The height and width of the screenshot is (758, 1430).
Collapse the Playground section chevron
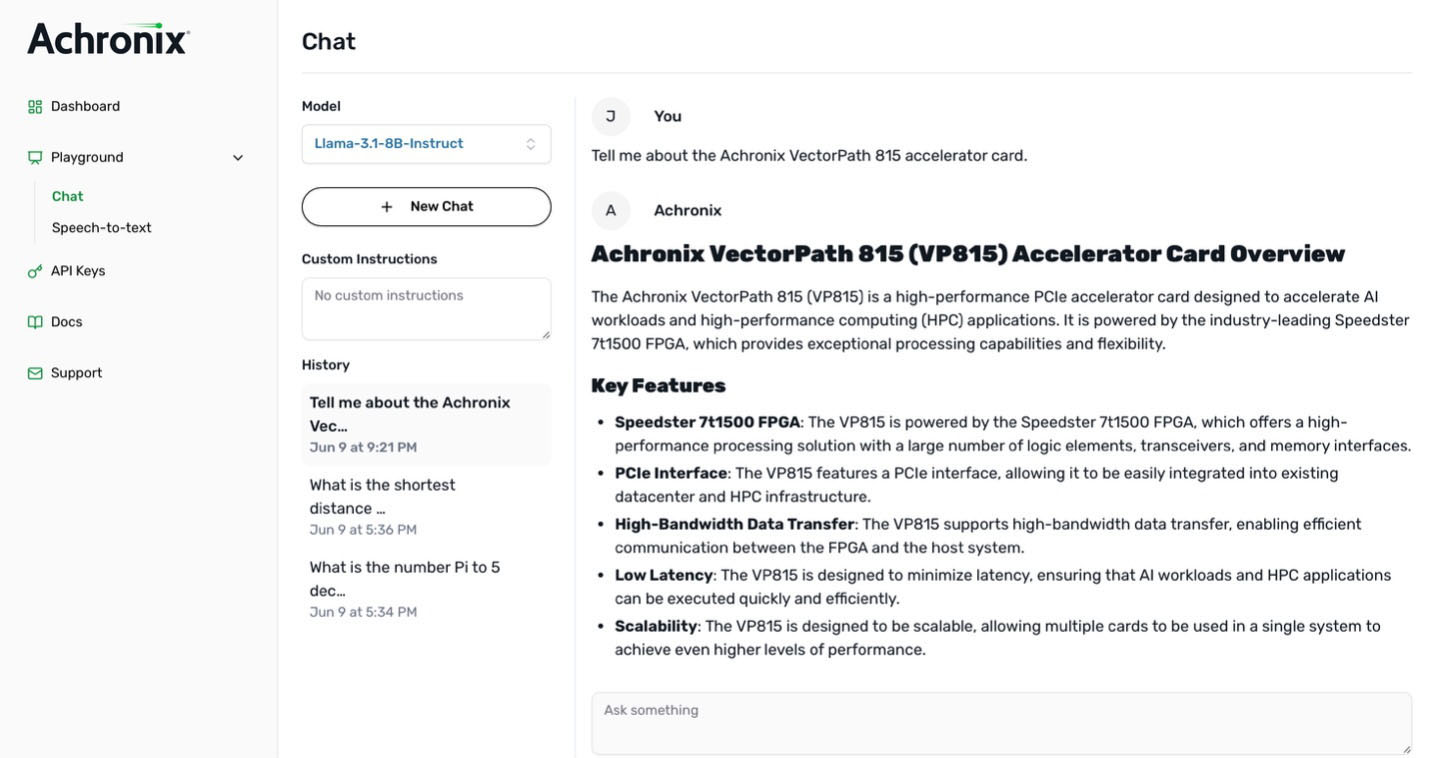[x=238, y=158]
